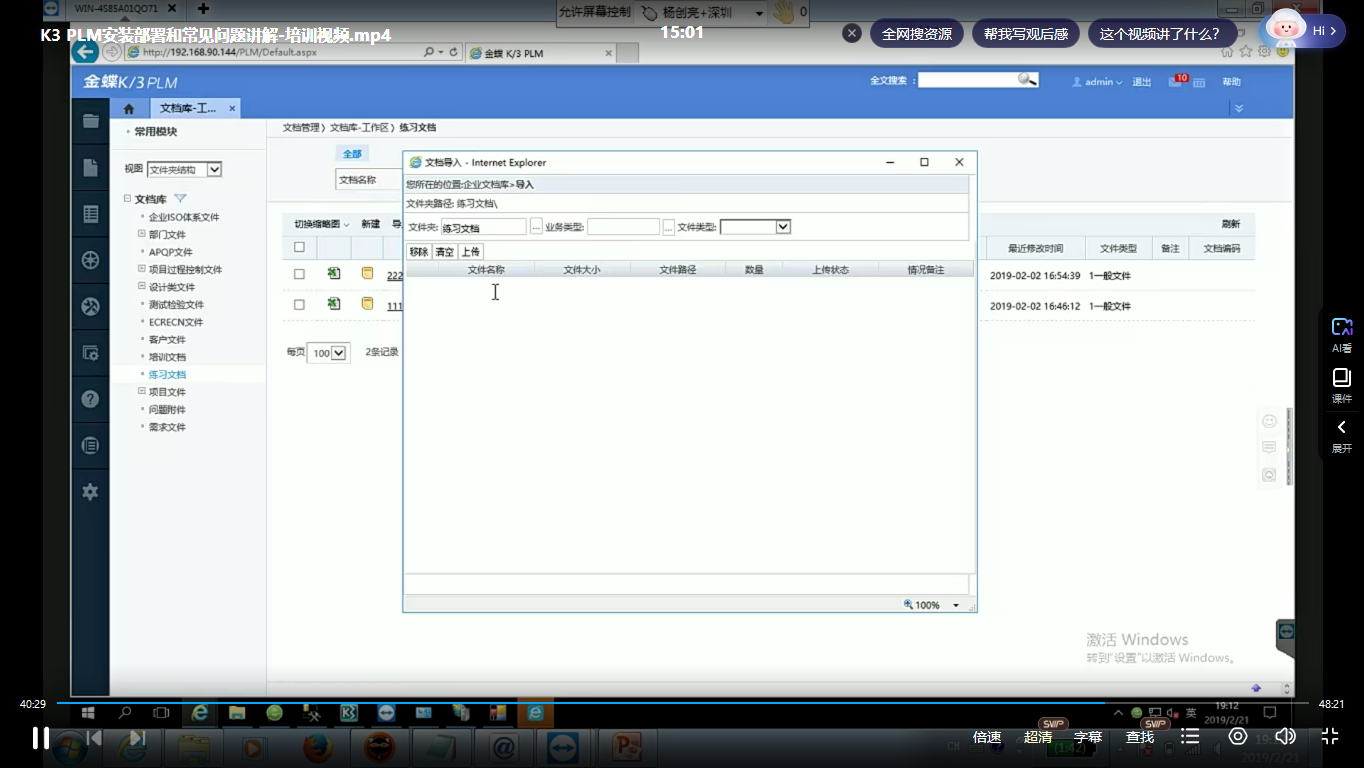Click the IE back arrow button
This screenshot has width=1364, height=768.
pyautogui.click(x=84, y=52)
